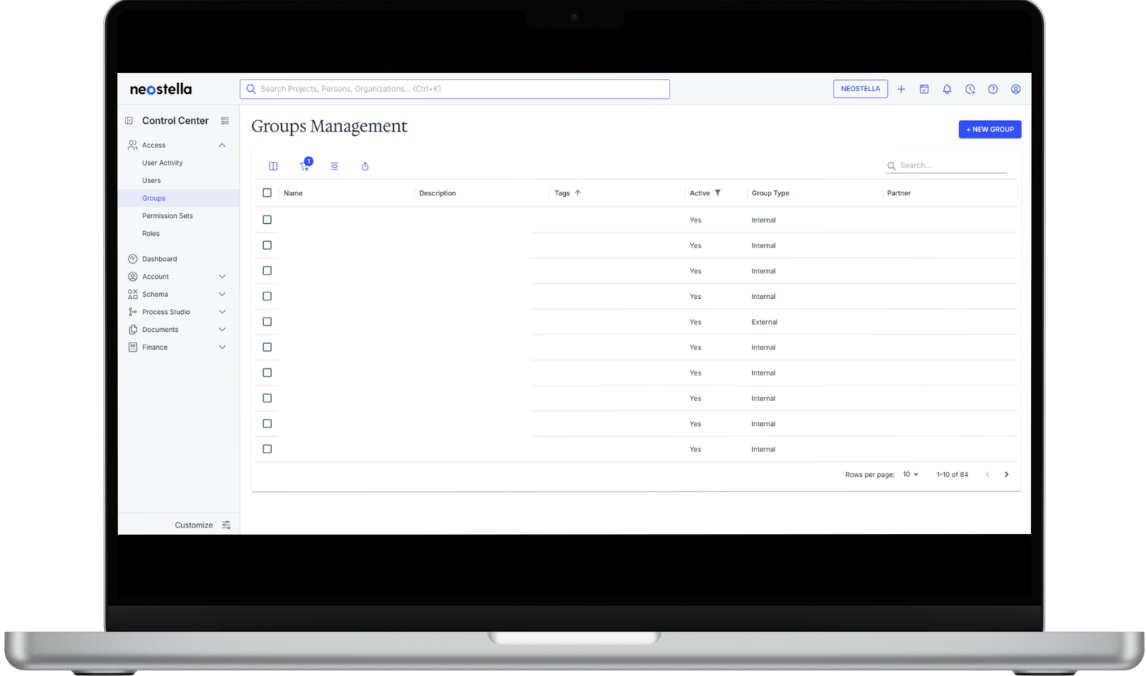1146x676 pixels.
Task: Open Permission Sets in sidebar
Action: point(167,216)
